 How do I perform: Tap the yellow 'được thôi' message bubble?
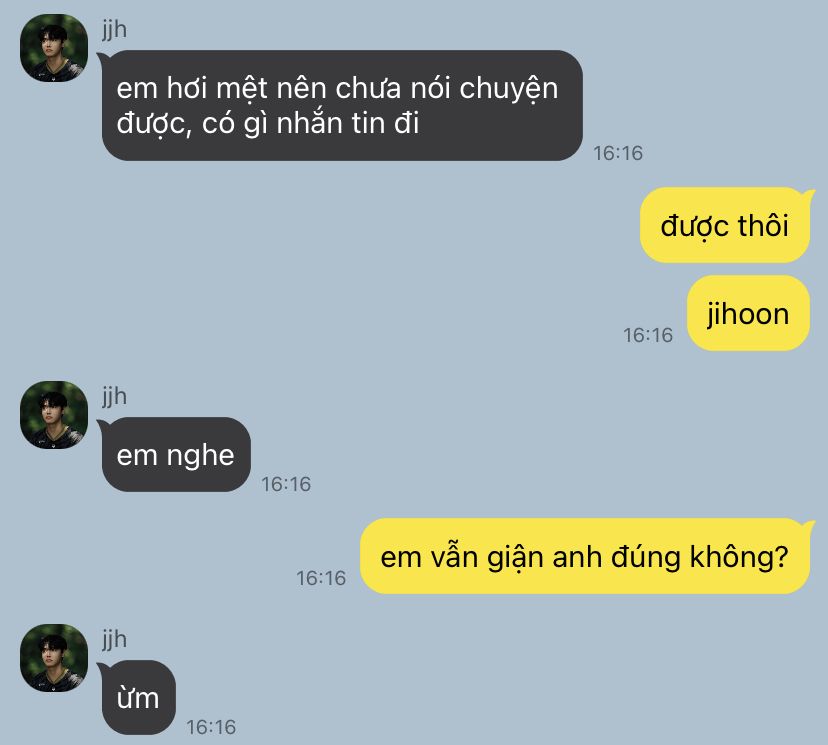pyautogui.click(x=724, y=225)
